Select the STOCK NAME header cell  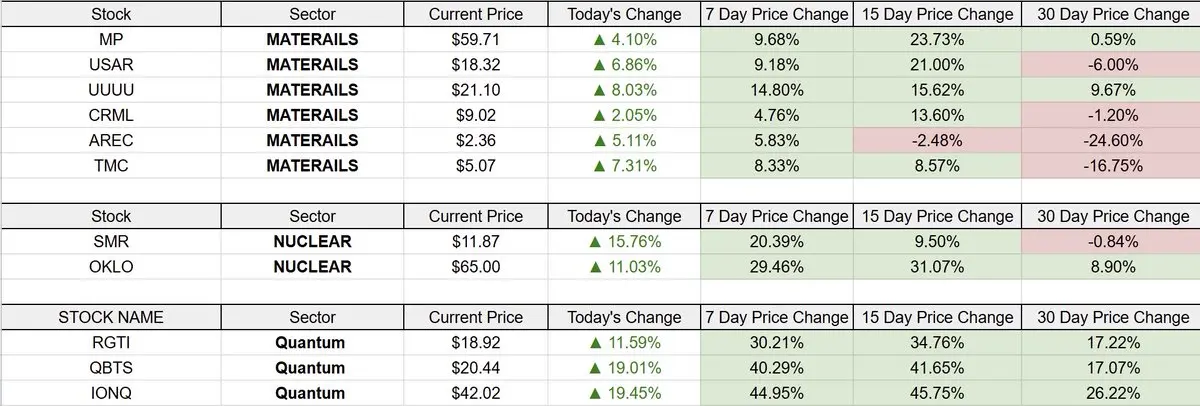[x=111, y=317]
